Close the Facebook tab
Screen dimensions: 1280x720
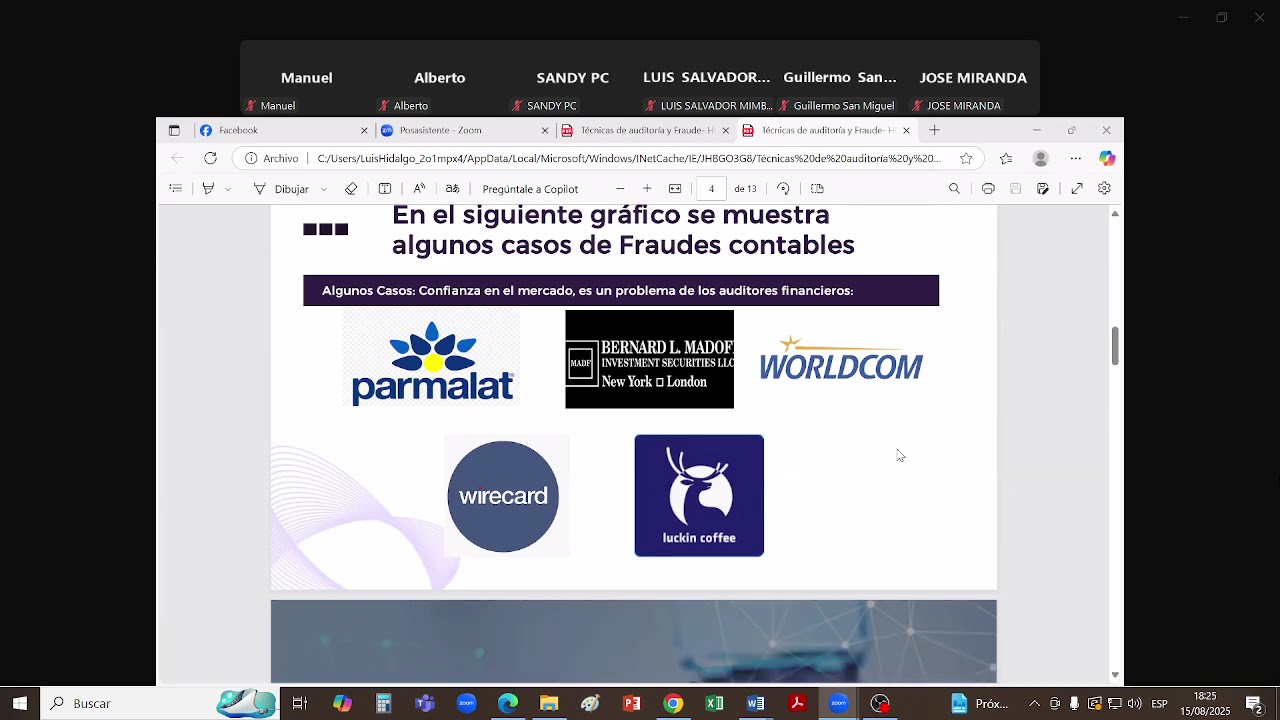(x=364, y=130)
